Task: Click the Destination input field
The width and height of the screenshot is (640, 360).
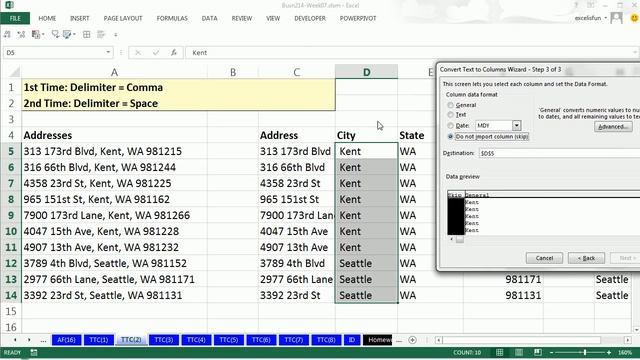Action: point(559,153)
